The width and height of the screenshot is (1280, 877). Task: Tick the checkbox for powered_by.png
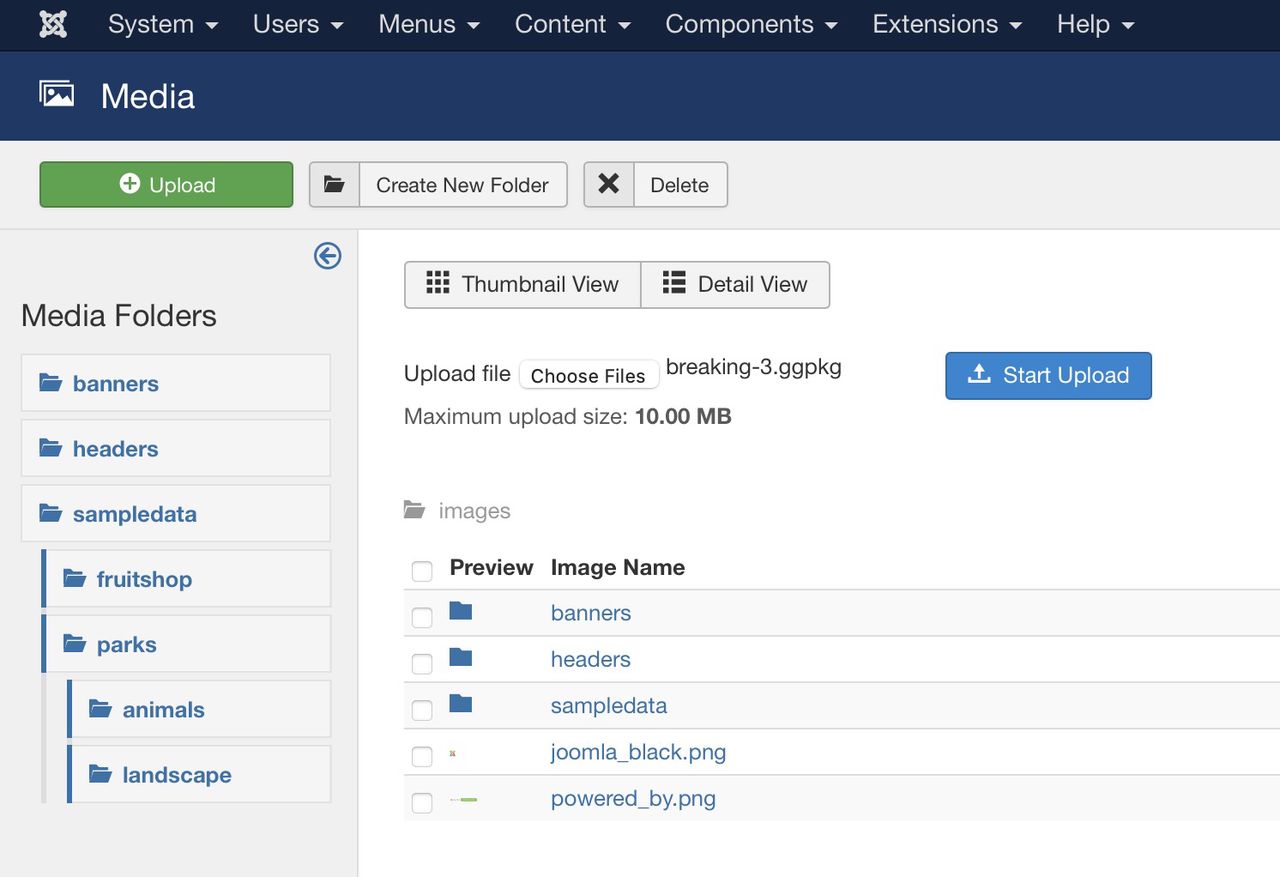point(422,802)
